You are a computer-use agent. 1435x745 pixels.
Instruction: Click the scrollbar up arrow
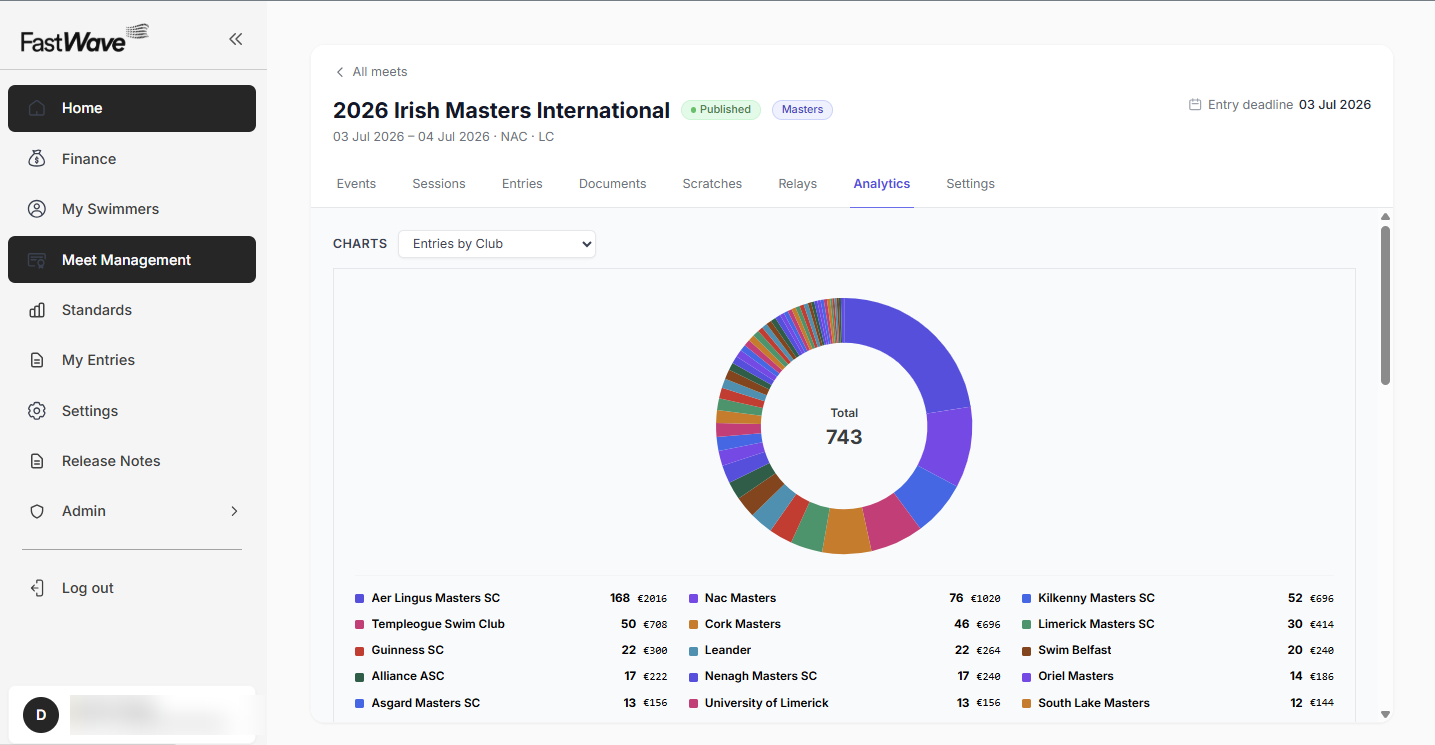click(x=1385, y=217)
